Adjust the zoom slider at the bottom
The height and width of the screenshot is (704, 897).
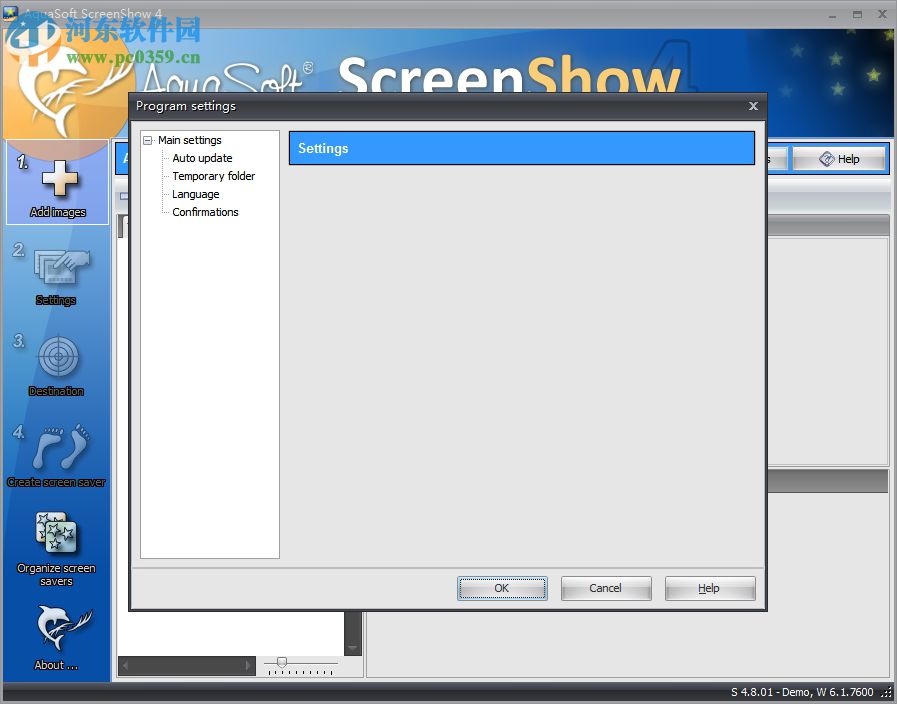pos(281,660)
